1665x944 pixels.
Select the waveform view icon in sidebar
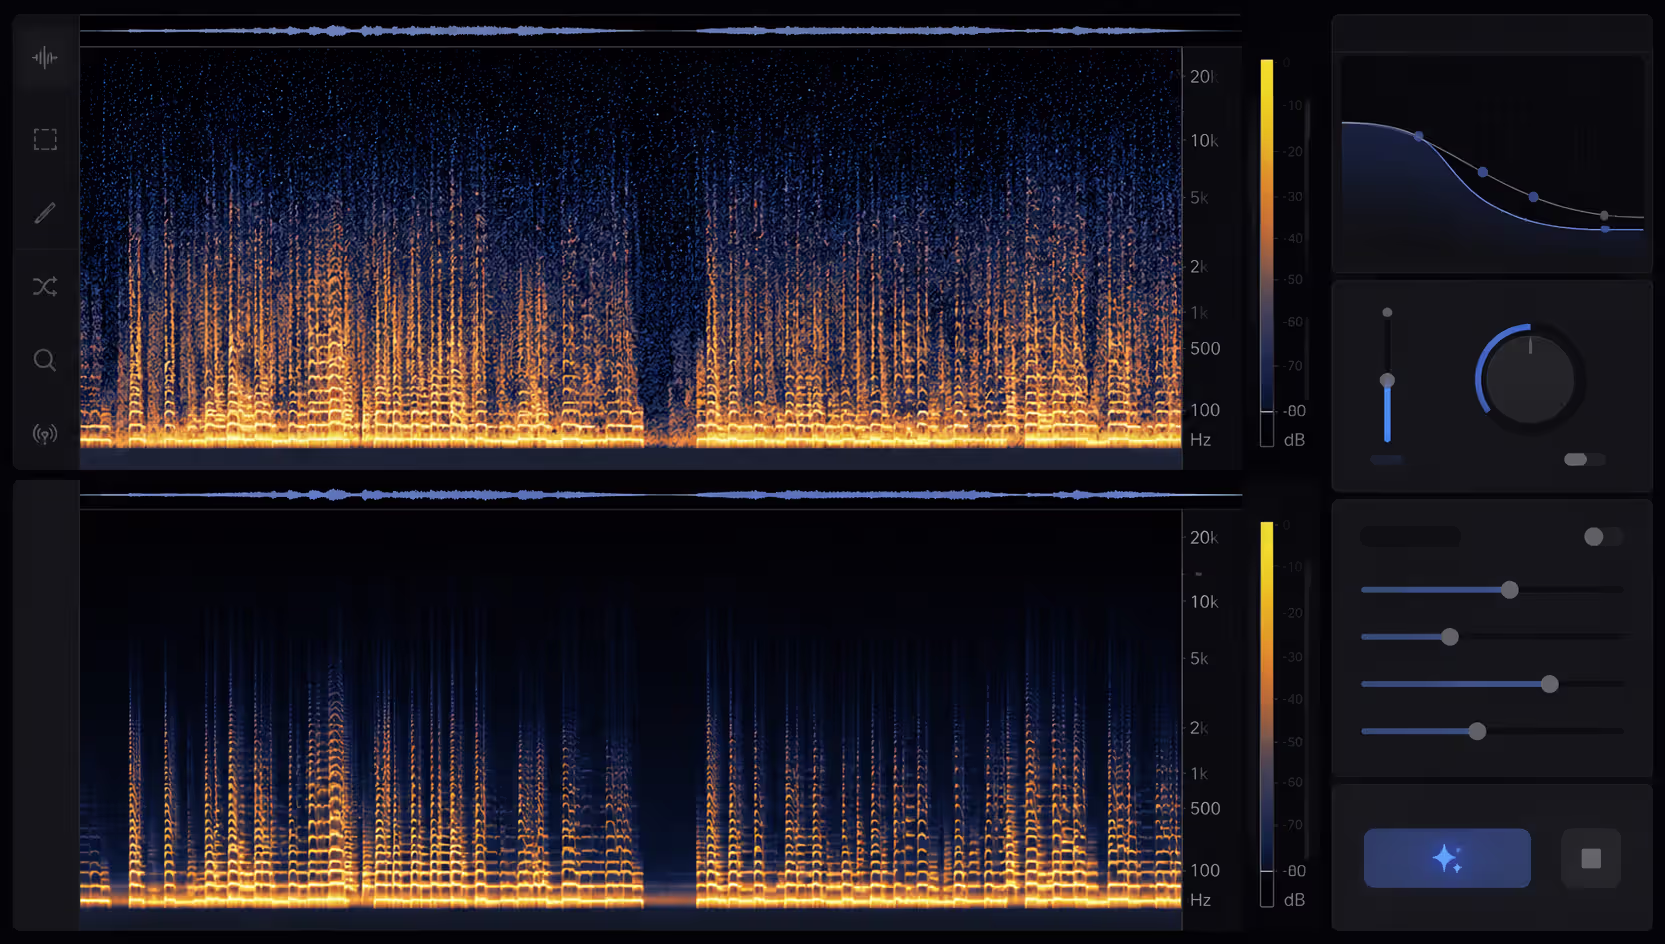(44, 58)
